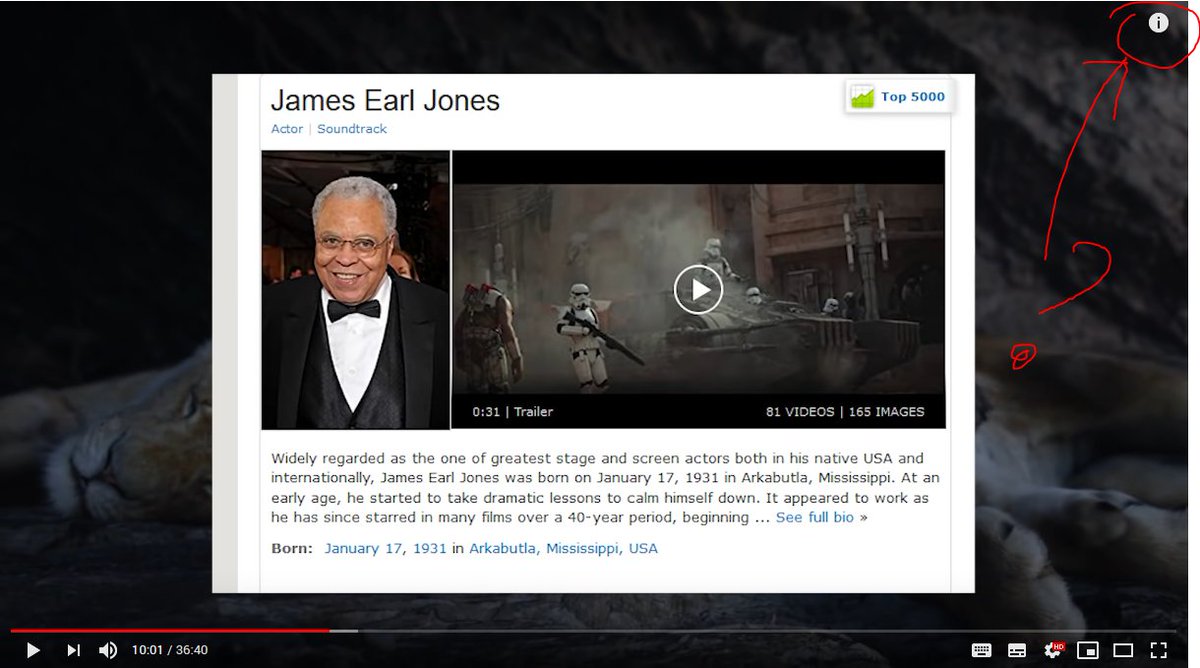The image size is (1200, 668).
Task: Open the keyboard shortcuts icon
Action: pos(981,650)
